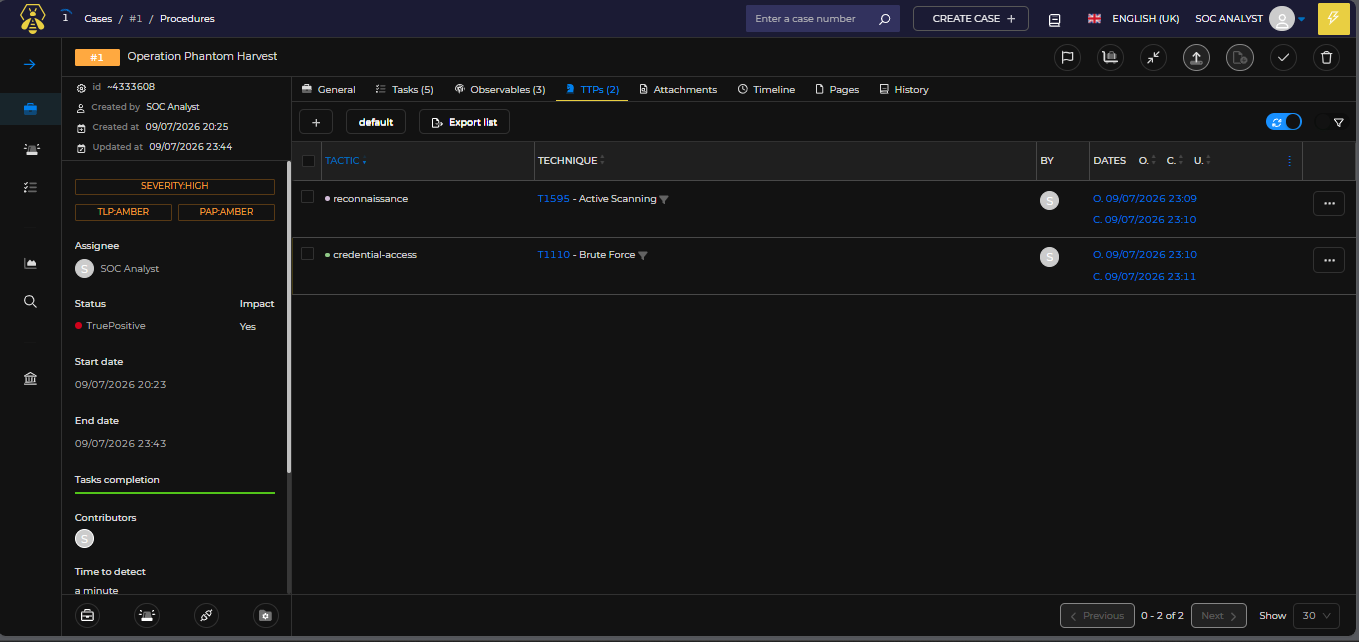Open the Show 30 page-size dropdown
Screen dimensions: 1359x642
click(1316, 616)
